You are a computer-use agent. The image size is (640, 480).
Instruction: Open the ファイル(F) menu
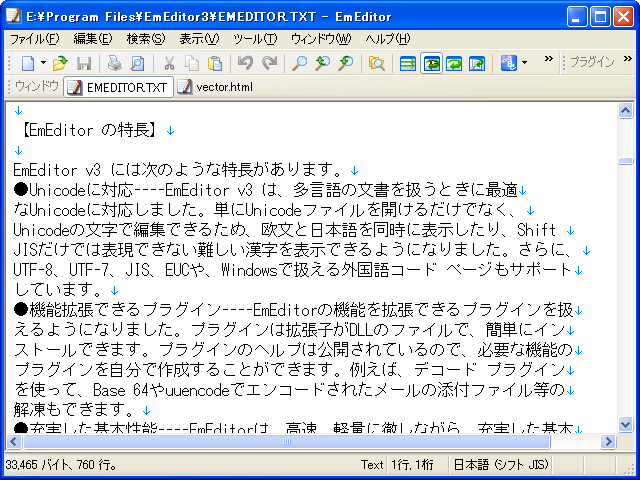click(35, 39)
